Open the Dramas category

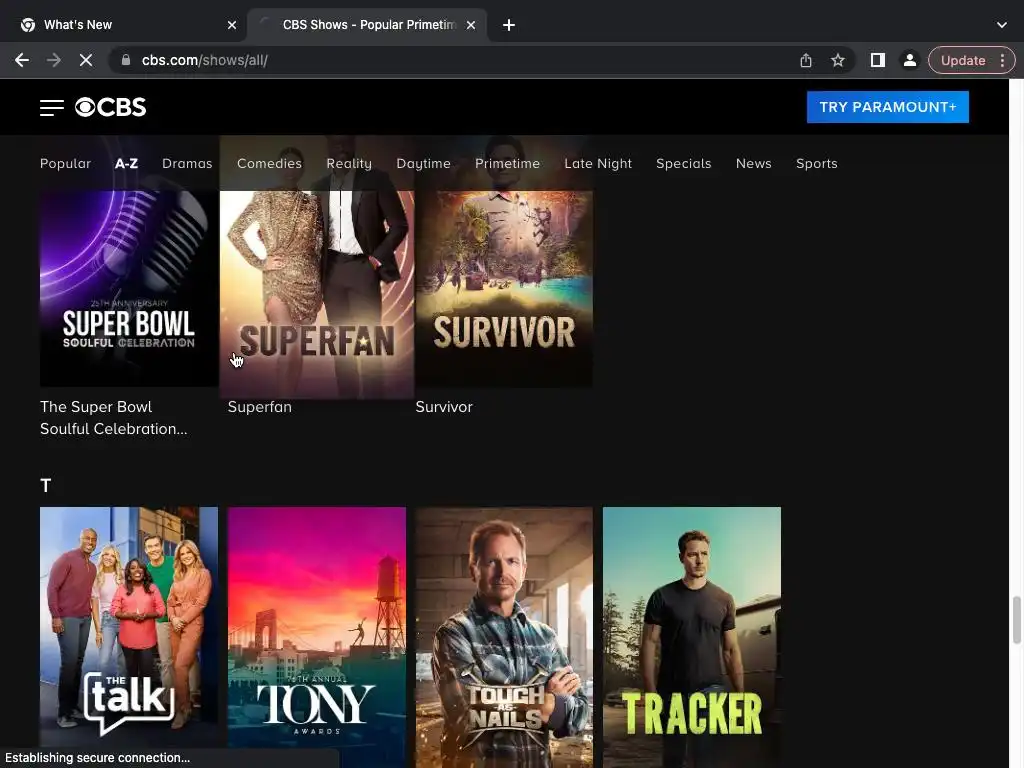pyautogui.click(x=187, y=163)
